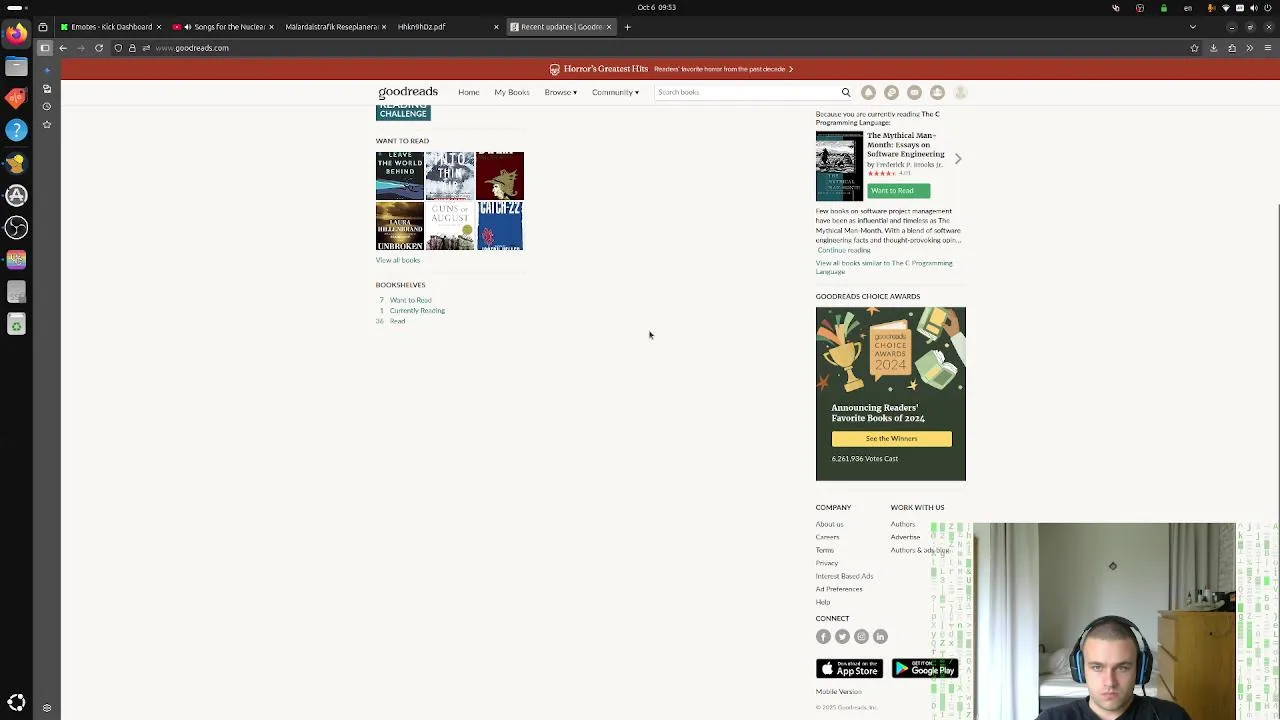Click the See the Winners button

coord(891,438)
